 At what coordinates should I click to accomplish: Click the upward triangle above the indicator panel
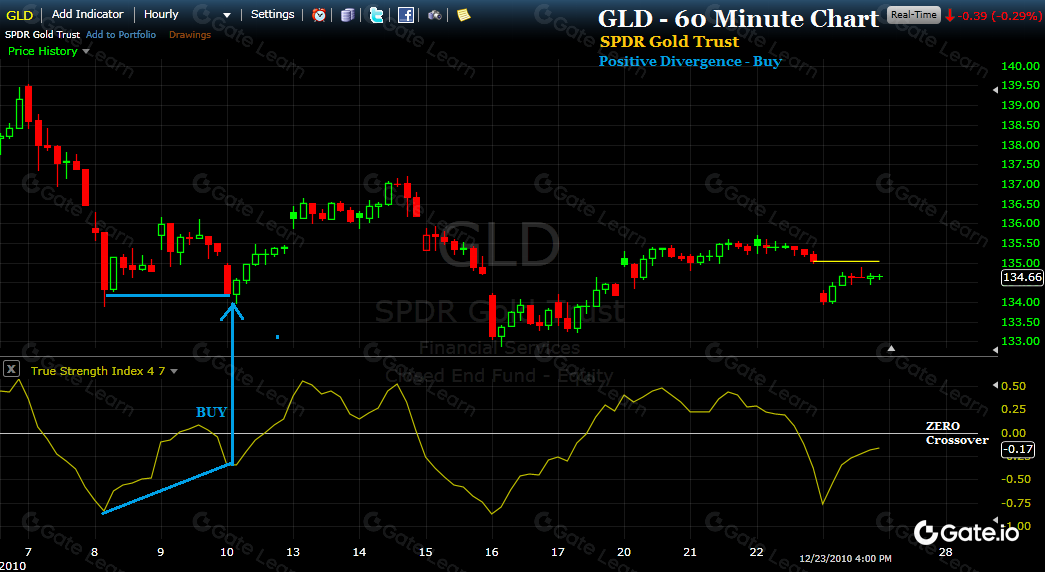891,348
